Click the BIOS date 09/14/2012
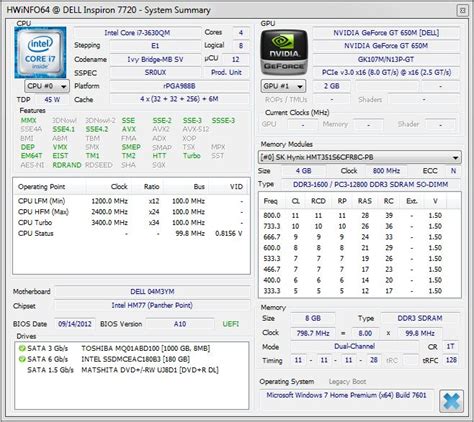474x422 pixels. coord(75,324)
